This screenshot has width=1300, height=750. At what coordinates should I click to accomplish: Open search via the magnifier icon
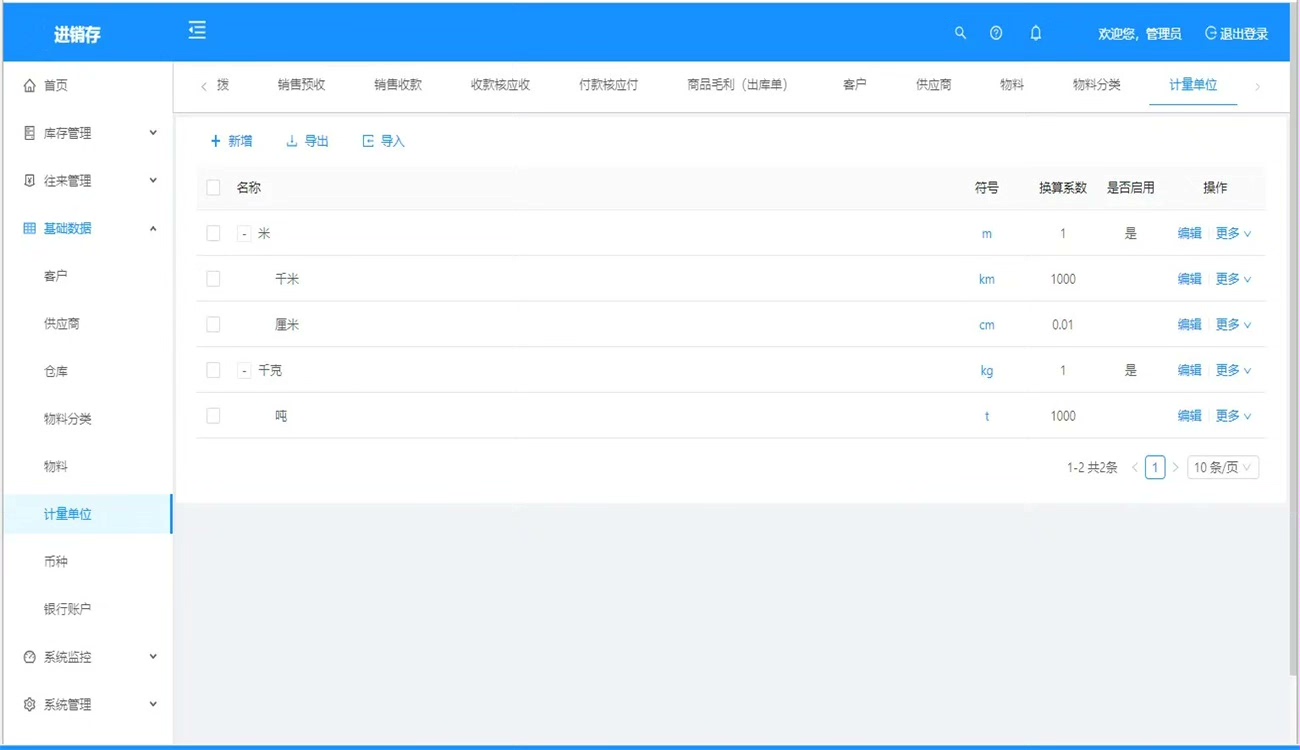click(960, 33)
